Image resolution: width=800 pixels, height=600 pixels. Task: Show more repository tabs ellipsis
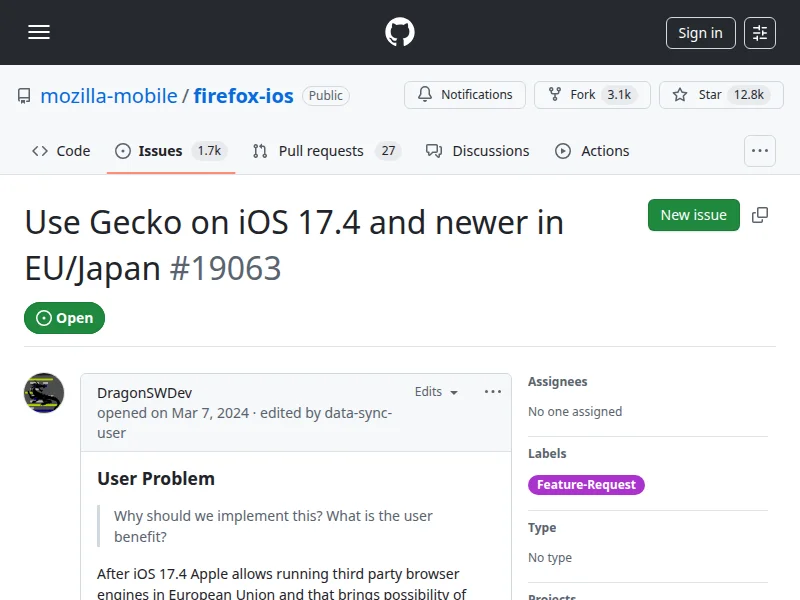[760, 151]
